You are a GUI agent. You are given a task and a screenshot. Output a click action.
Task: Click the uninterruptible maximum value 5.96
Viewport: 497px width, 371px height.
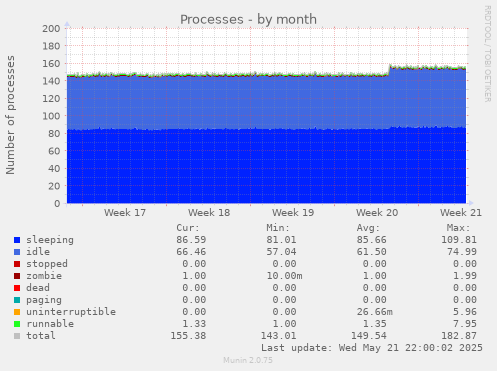[465, 312]
